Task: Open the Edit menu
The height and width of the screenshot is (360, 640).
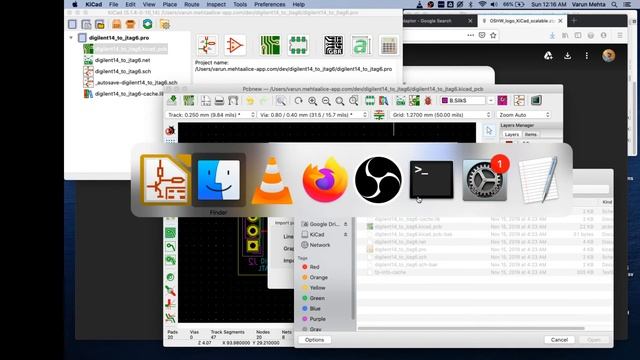Action: pos(130,4)
